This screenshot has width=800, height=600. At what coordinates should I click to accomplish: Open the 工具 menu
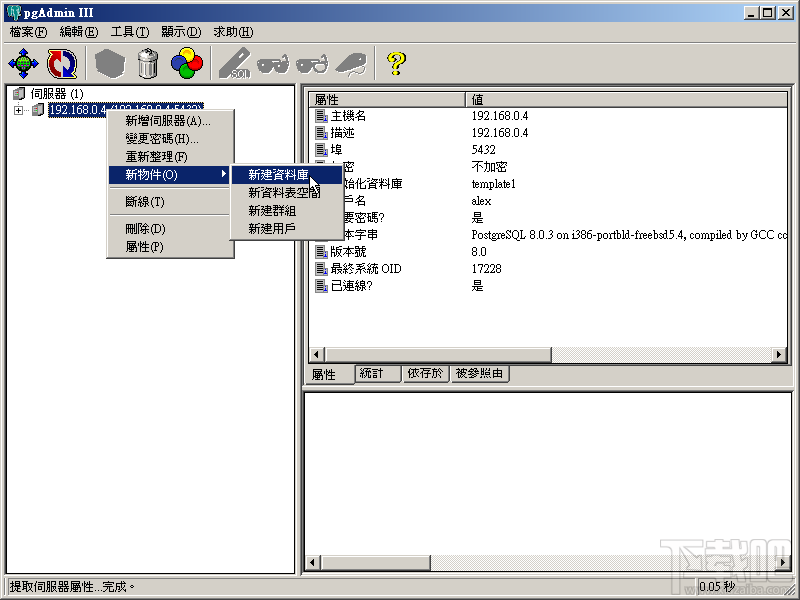pos(126,31)
